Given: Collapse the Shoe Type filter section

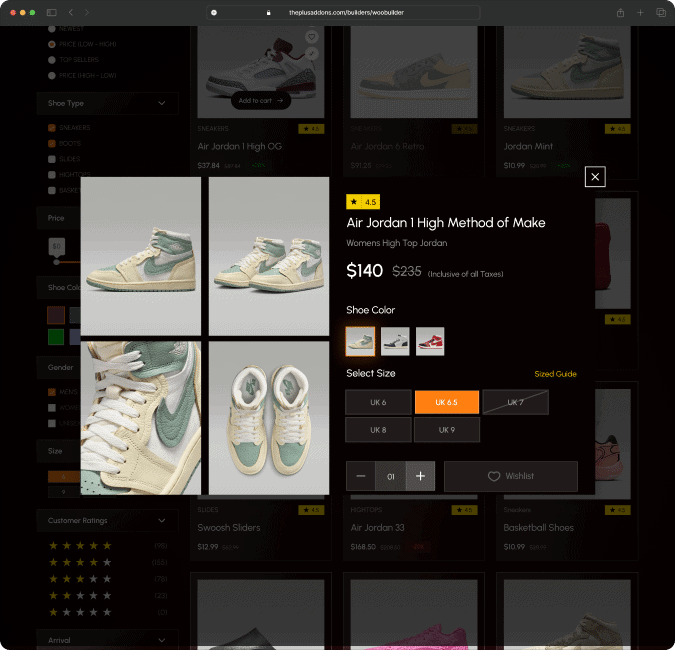Looking at the screenshot, I should pyautogui.click(x=161, y=103).
